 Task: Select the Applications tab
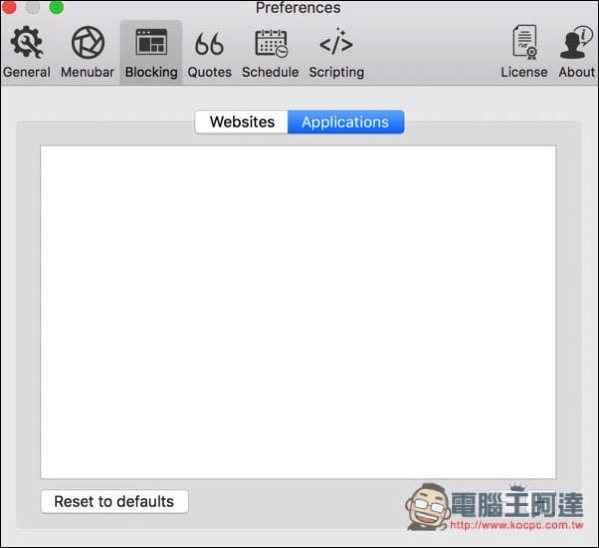click(x=346, y=122)
